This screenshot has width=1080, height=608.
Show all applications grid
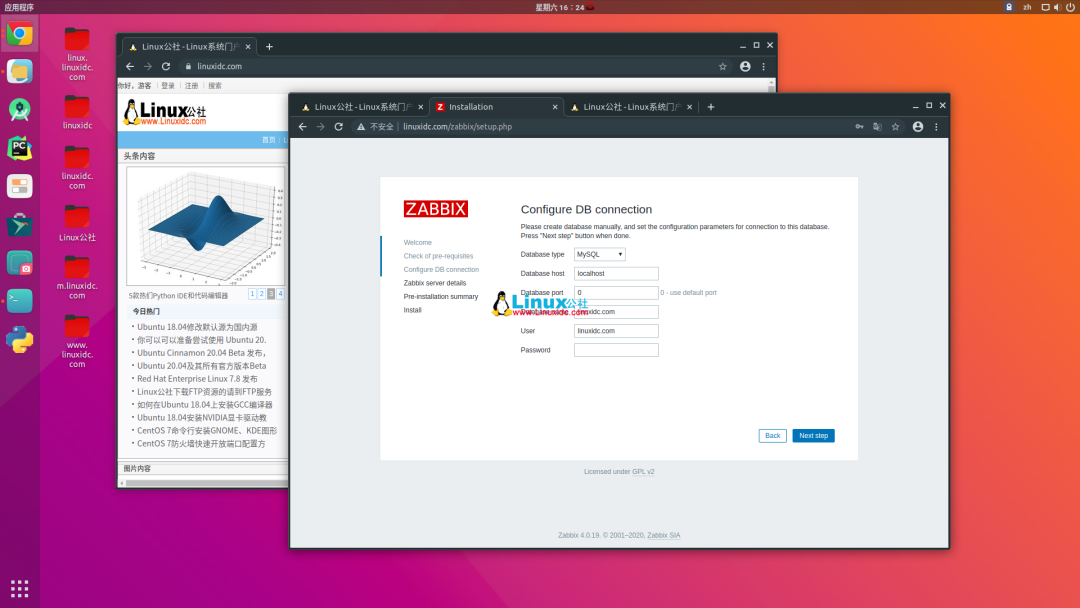tap(19, 589)
